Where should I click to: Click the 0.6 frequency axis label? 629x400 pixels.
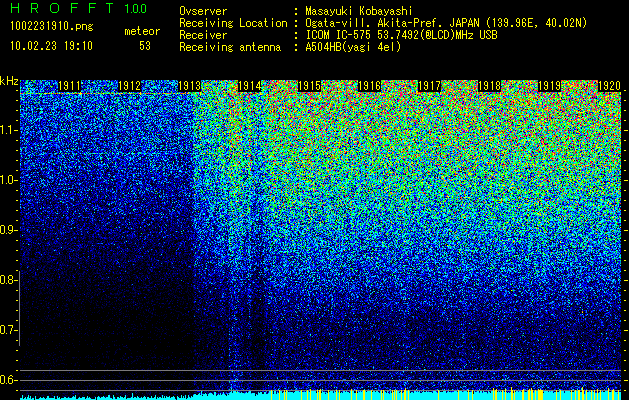pyautogui.click(x=7, y=380)
